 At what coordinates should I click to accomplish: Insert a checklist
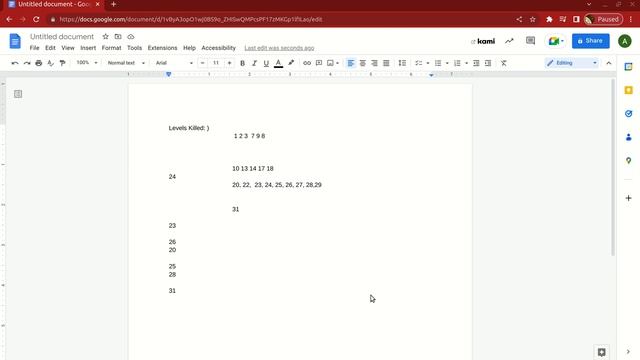[418, 63]
